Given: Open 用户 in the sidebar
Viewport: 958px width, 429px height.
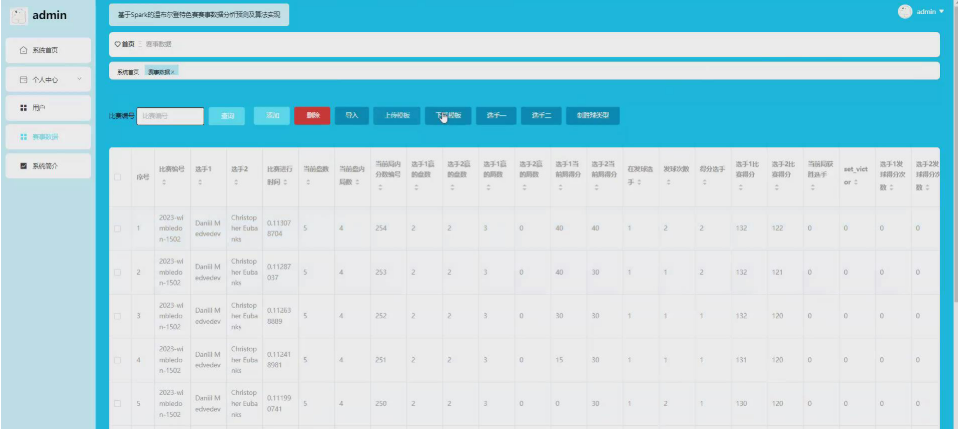Looking at the screenshot, I should [x=48, y=108].
